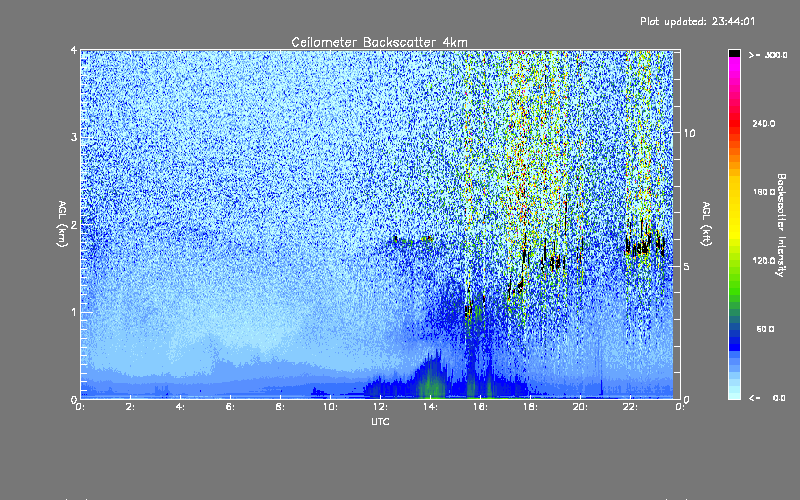Click the '120.0' colorbar value

point(764,260)
